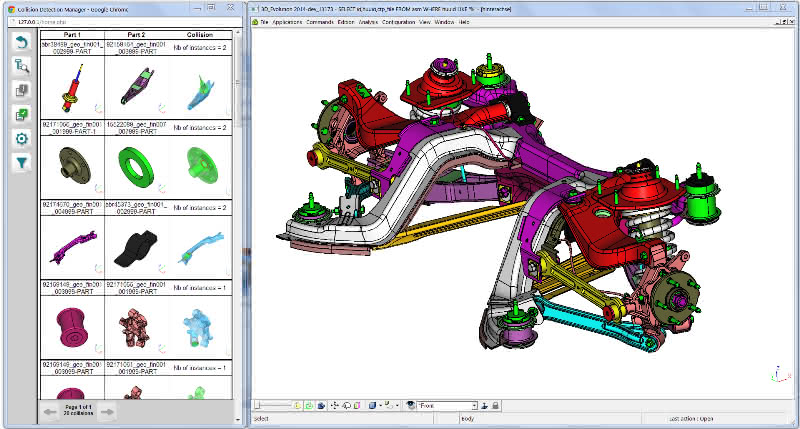Select the olive wheel hub flange thumbnail
The height and width of the screenshot is (429, 800).
[x=72, y=167]
